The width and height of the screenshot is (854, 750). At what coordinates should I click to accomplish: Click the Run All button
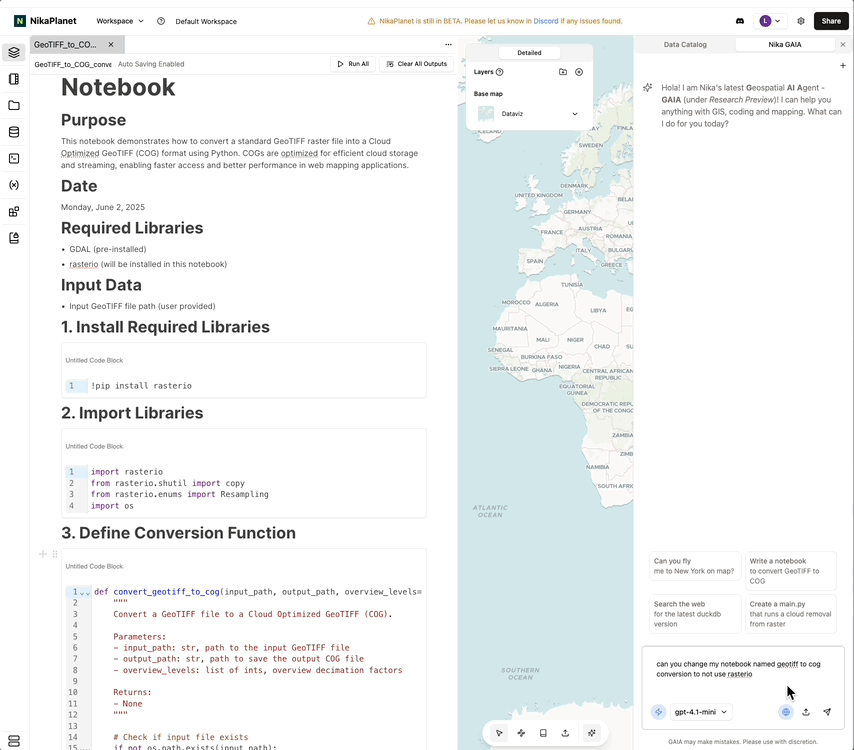[353, 64]
